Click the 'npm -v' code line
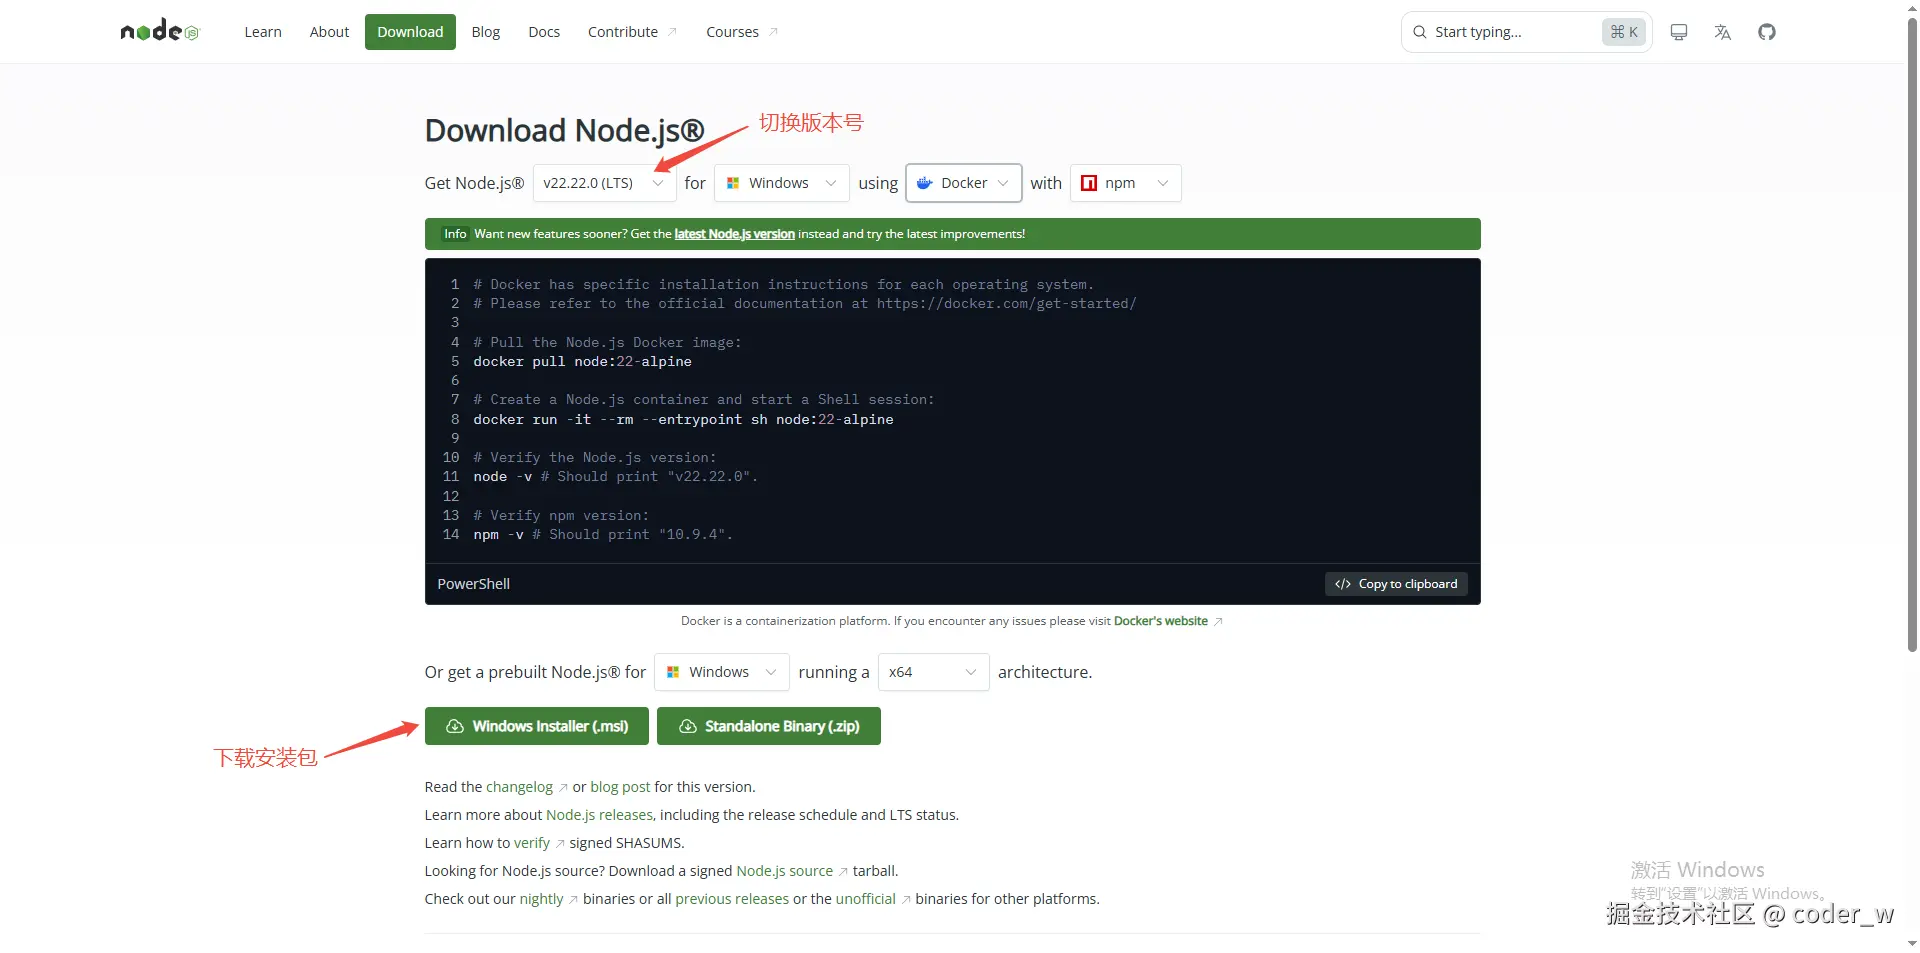This screenshot has height=953, width=1920. point(603,535)
